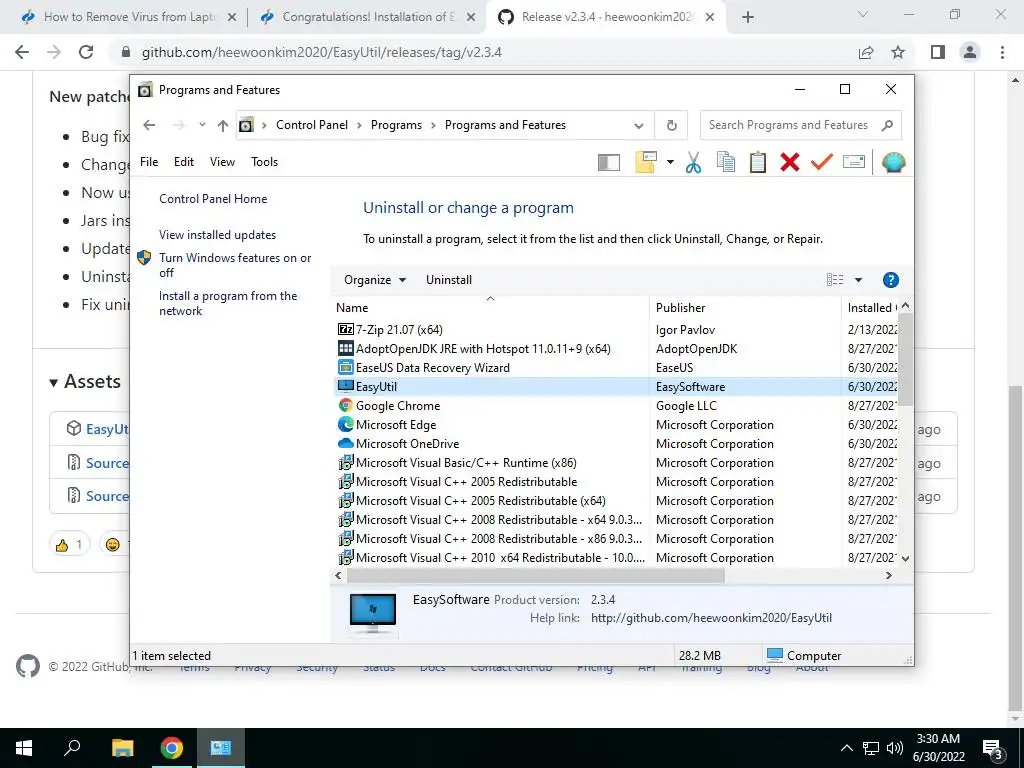Open View installed updates link
1024x768 pixels.
(x=217, y=234)
